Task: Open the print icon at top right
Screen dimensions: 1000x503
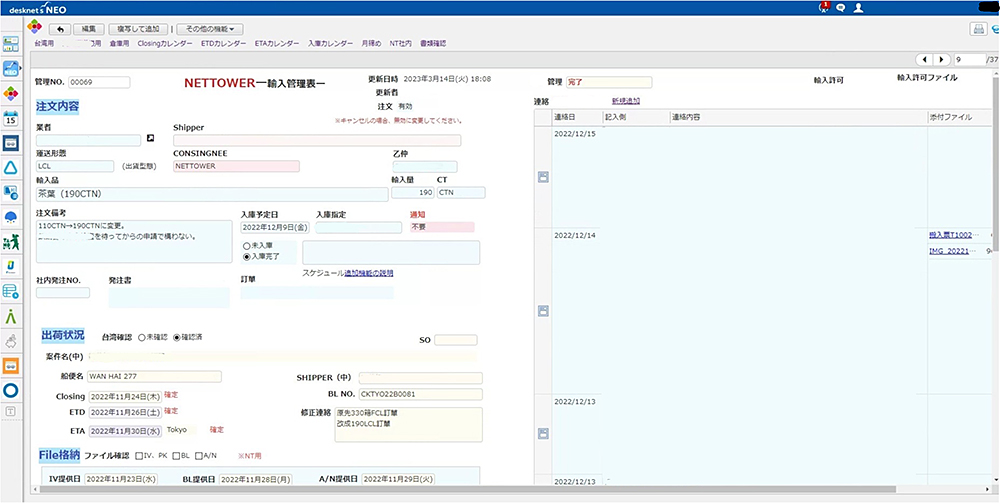Action: [978, 30]
